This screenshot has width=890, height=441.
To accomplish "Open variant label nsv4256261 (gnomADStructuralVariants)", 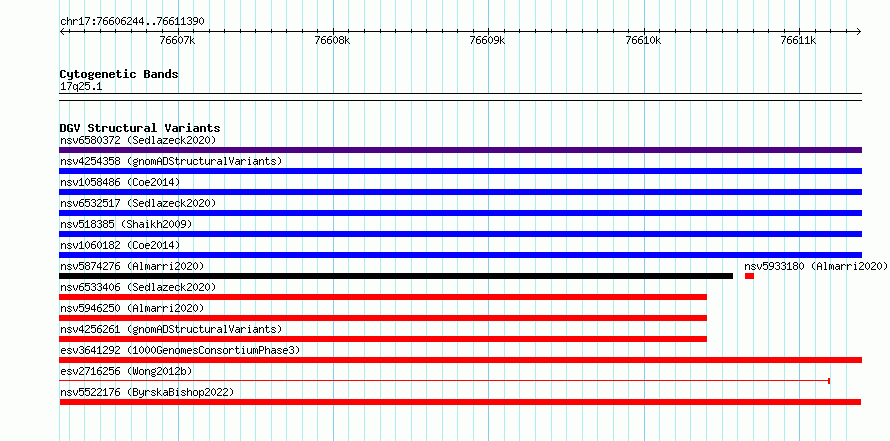I will pos(171,329).
